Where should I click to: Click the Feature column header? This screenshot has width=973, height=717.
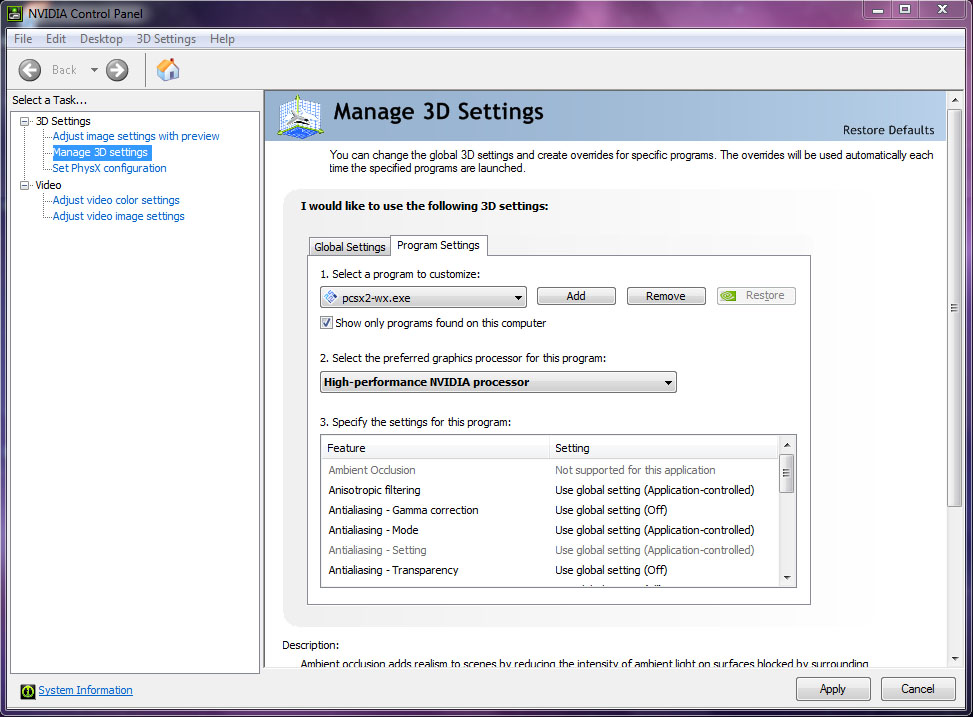pos(435,448)
